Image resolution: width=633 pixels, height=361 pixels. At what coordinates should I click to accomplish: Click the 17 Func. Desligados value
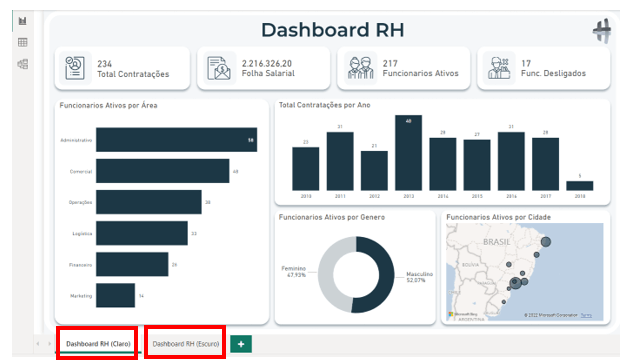pyautogui.click(x=526, y=63)
